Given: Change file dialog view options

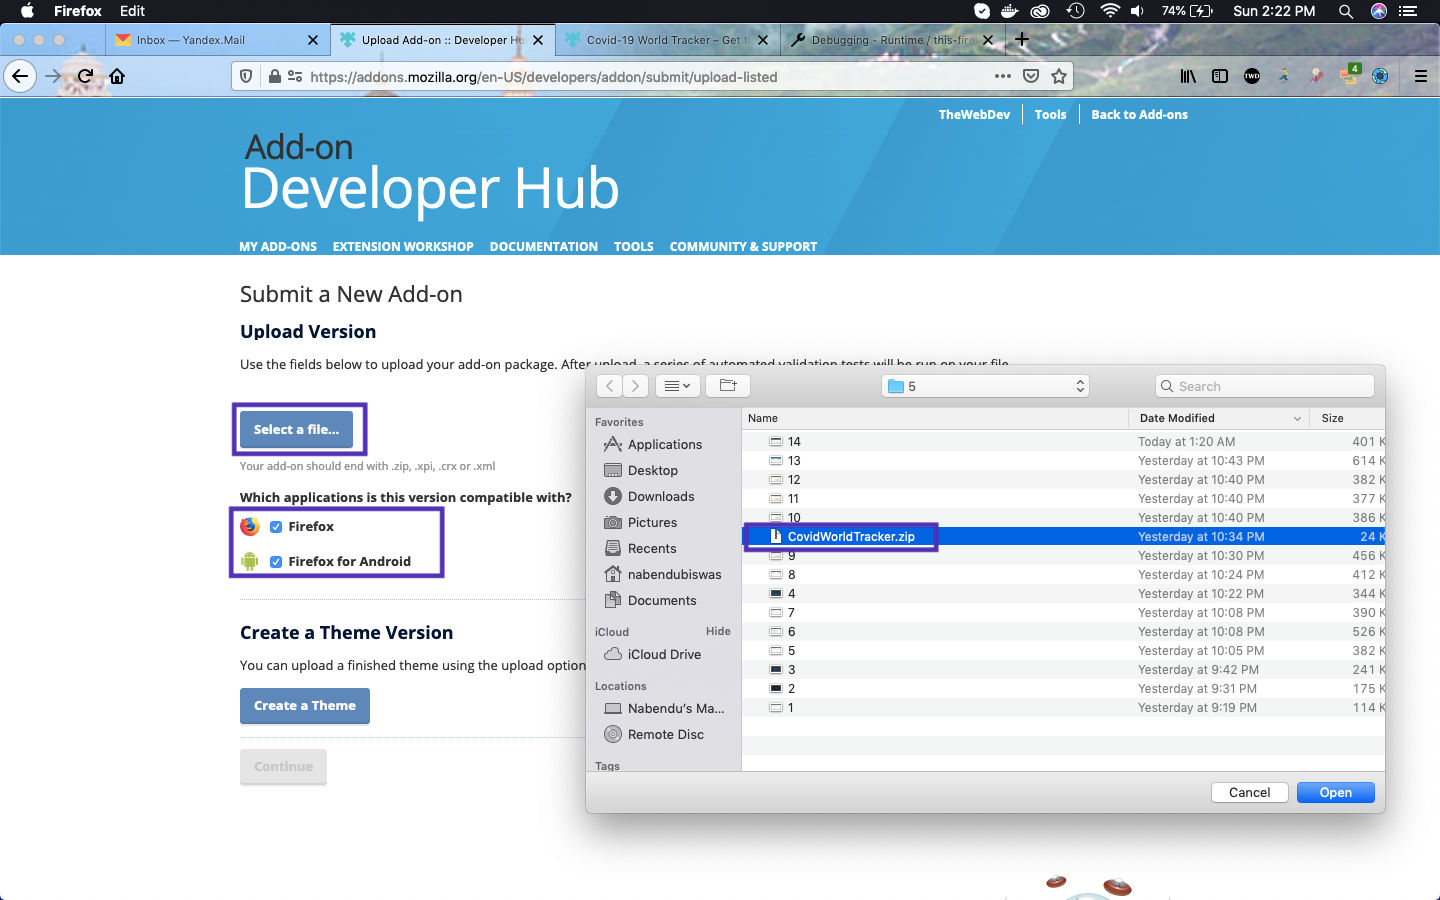Looking at the screenshot, I should pos(678,386).
